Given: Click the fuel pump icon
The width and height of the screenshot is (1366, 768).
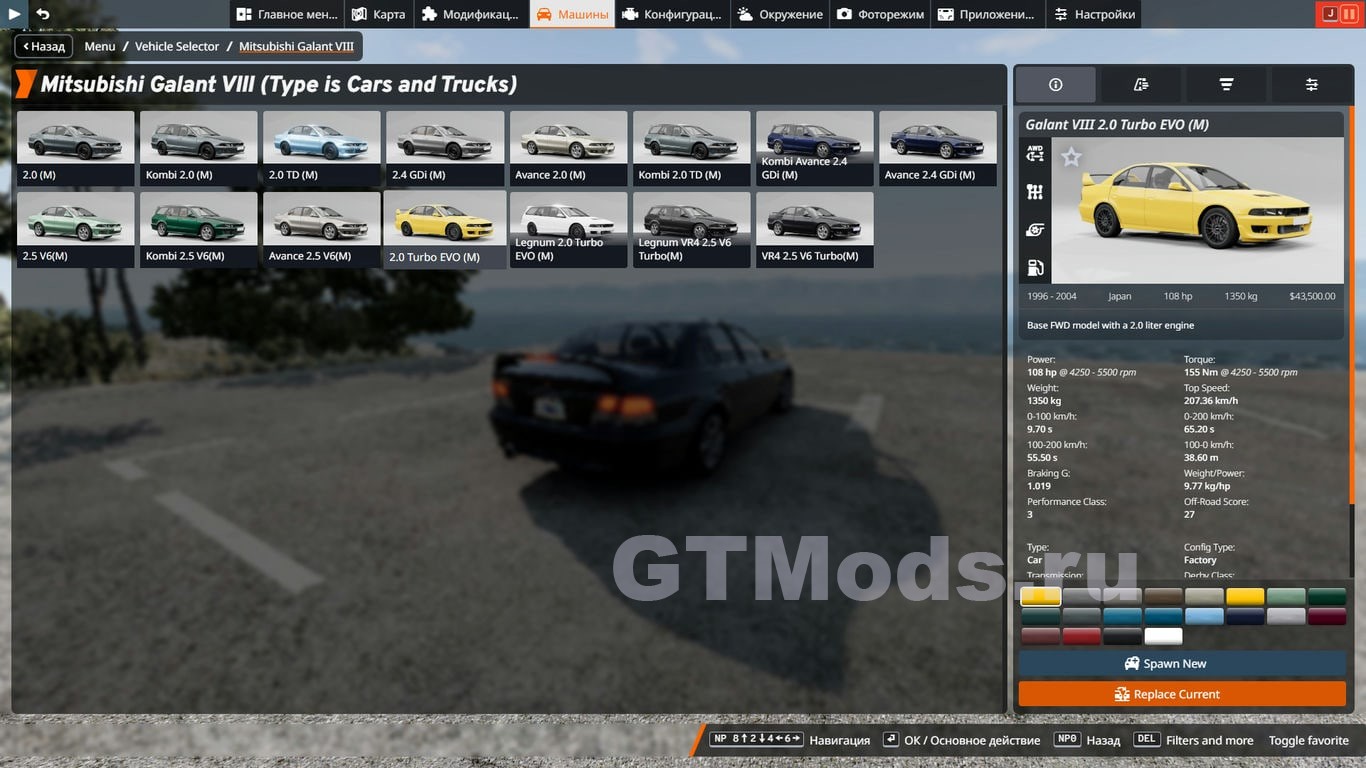Looking at the screenshot, I should [x=1035, y=268].
